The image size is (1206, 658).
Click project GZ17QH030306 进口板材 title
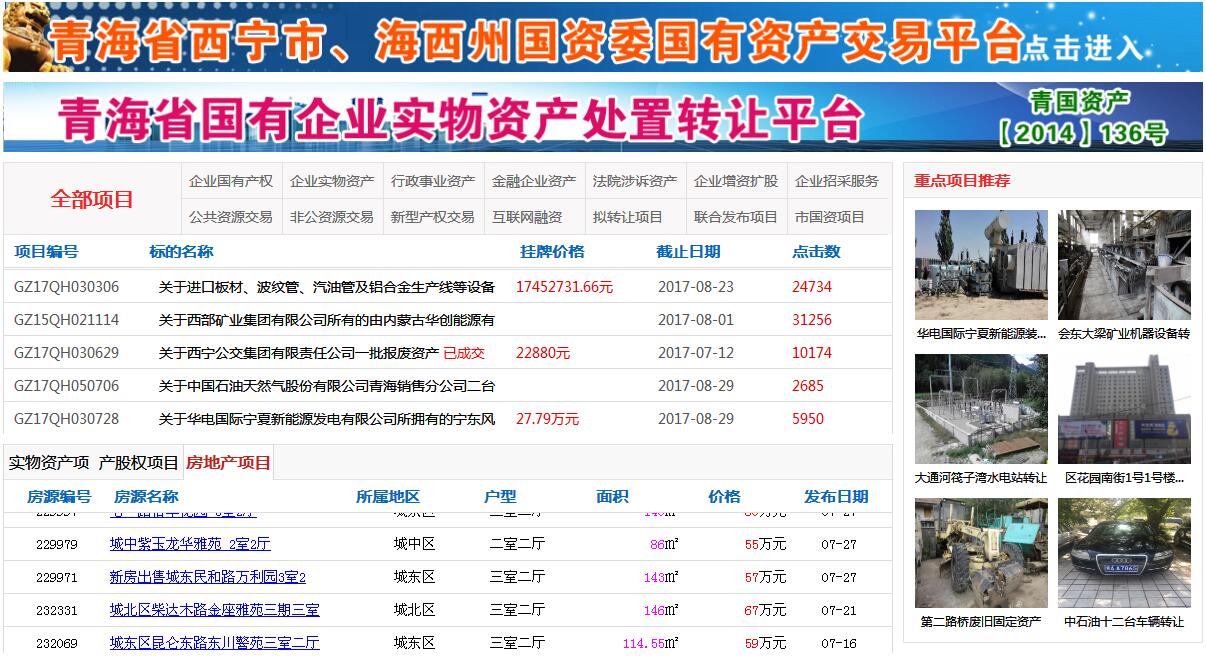click(x=326, y=287)
